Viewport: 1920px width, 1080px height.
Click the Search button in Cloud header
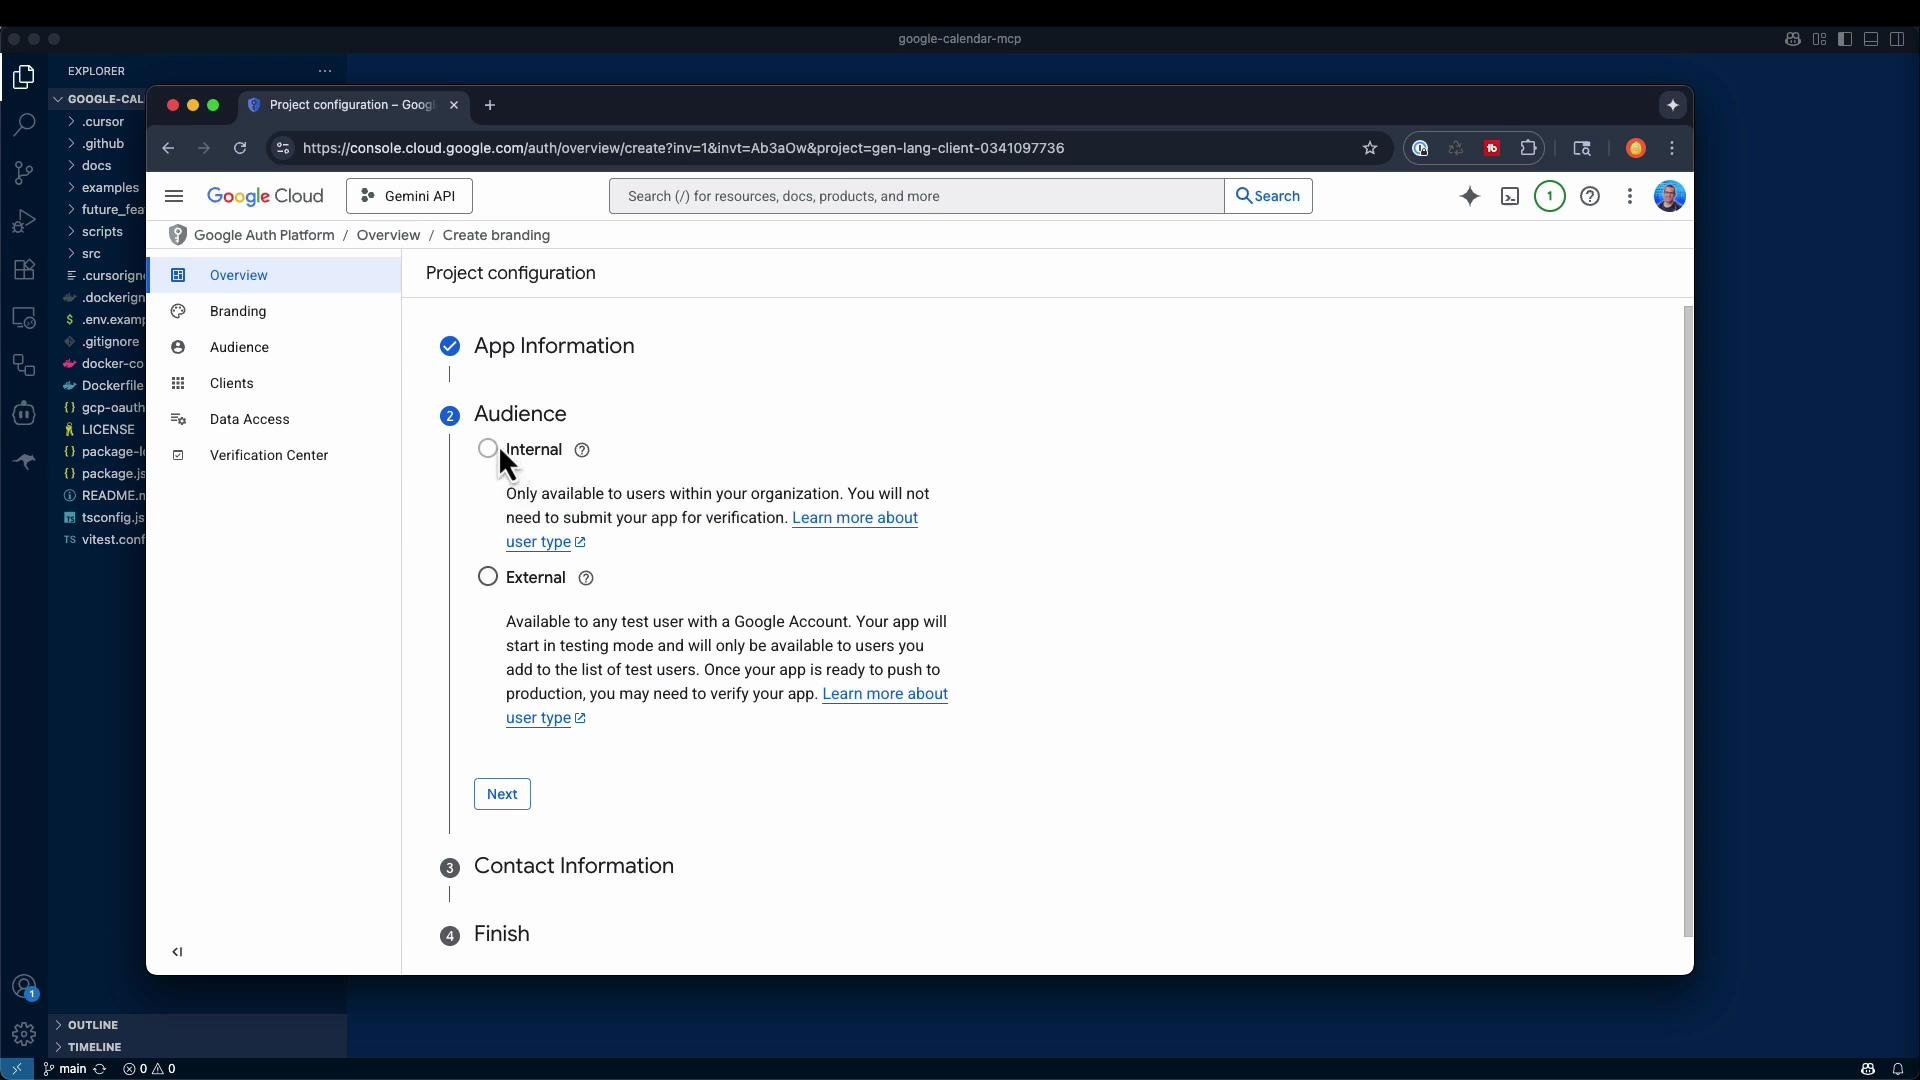[x=1268, y=196]
